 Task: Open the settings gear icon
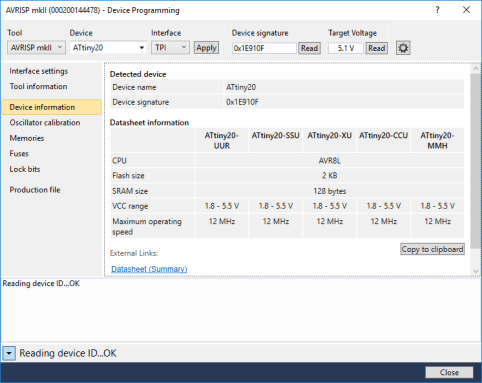(x=403, y=48)
